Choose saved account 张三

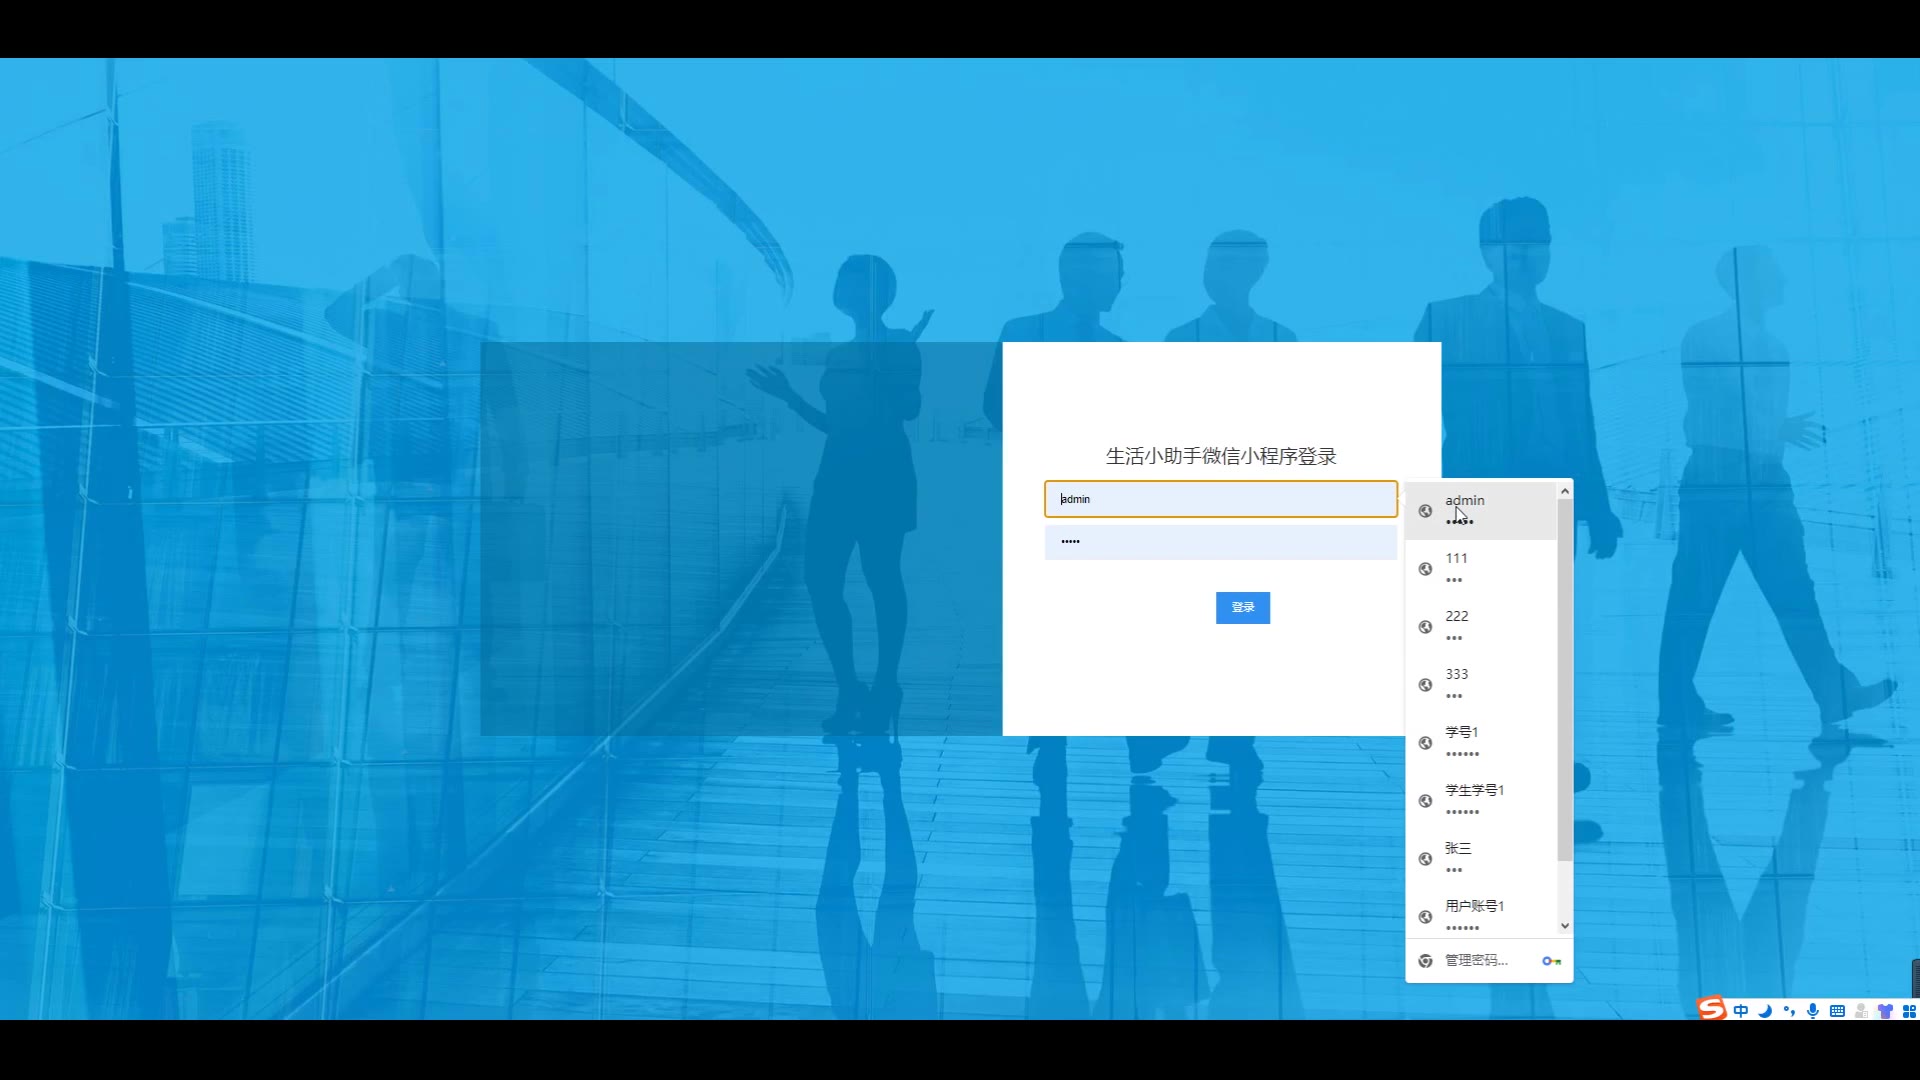point(1481,859)
